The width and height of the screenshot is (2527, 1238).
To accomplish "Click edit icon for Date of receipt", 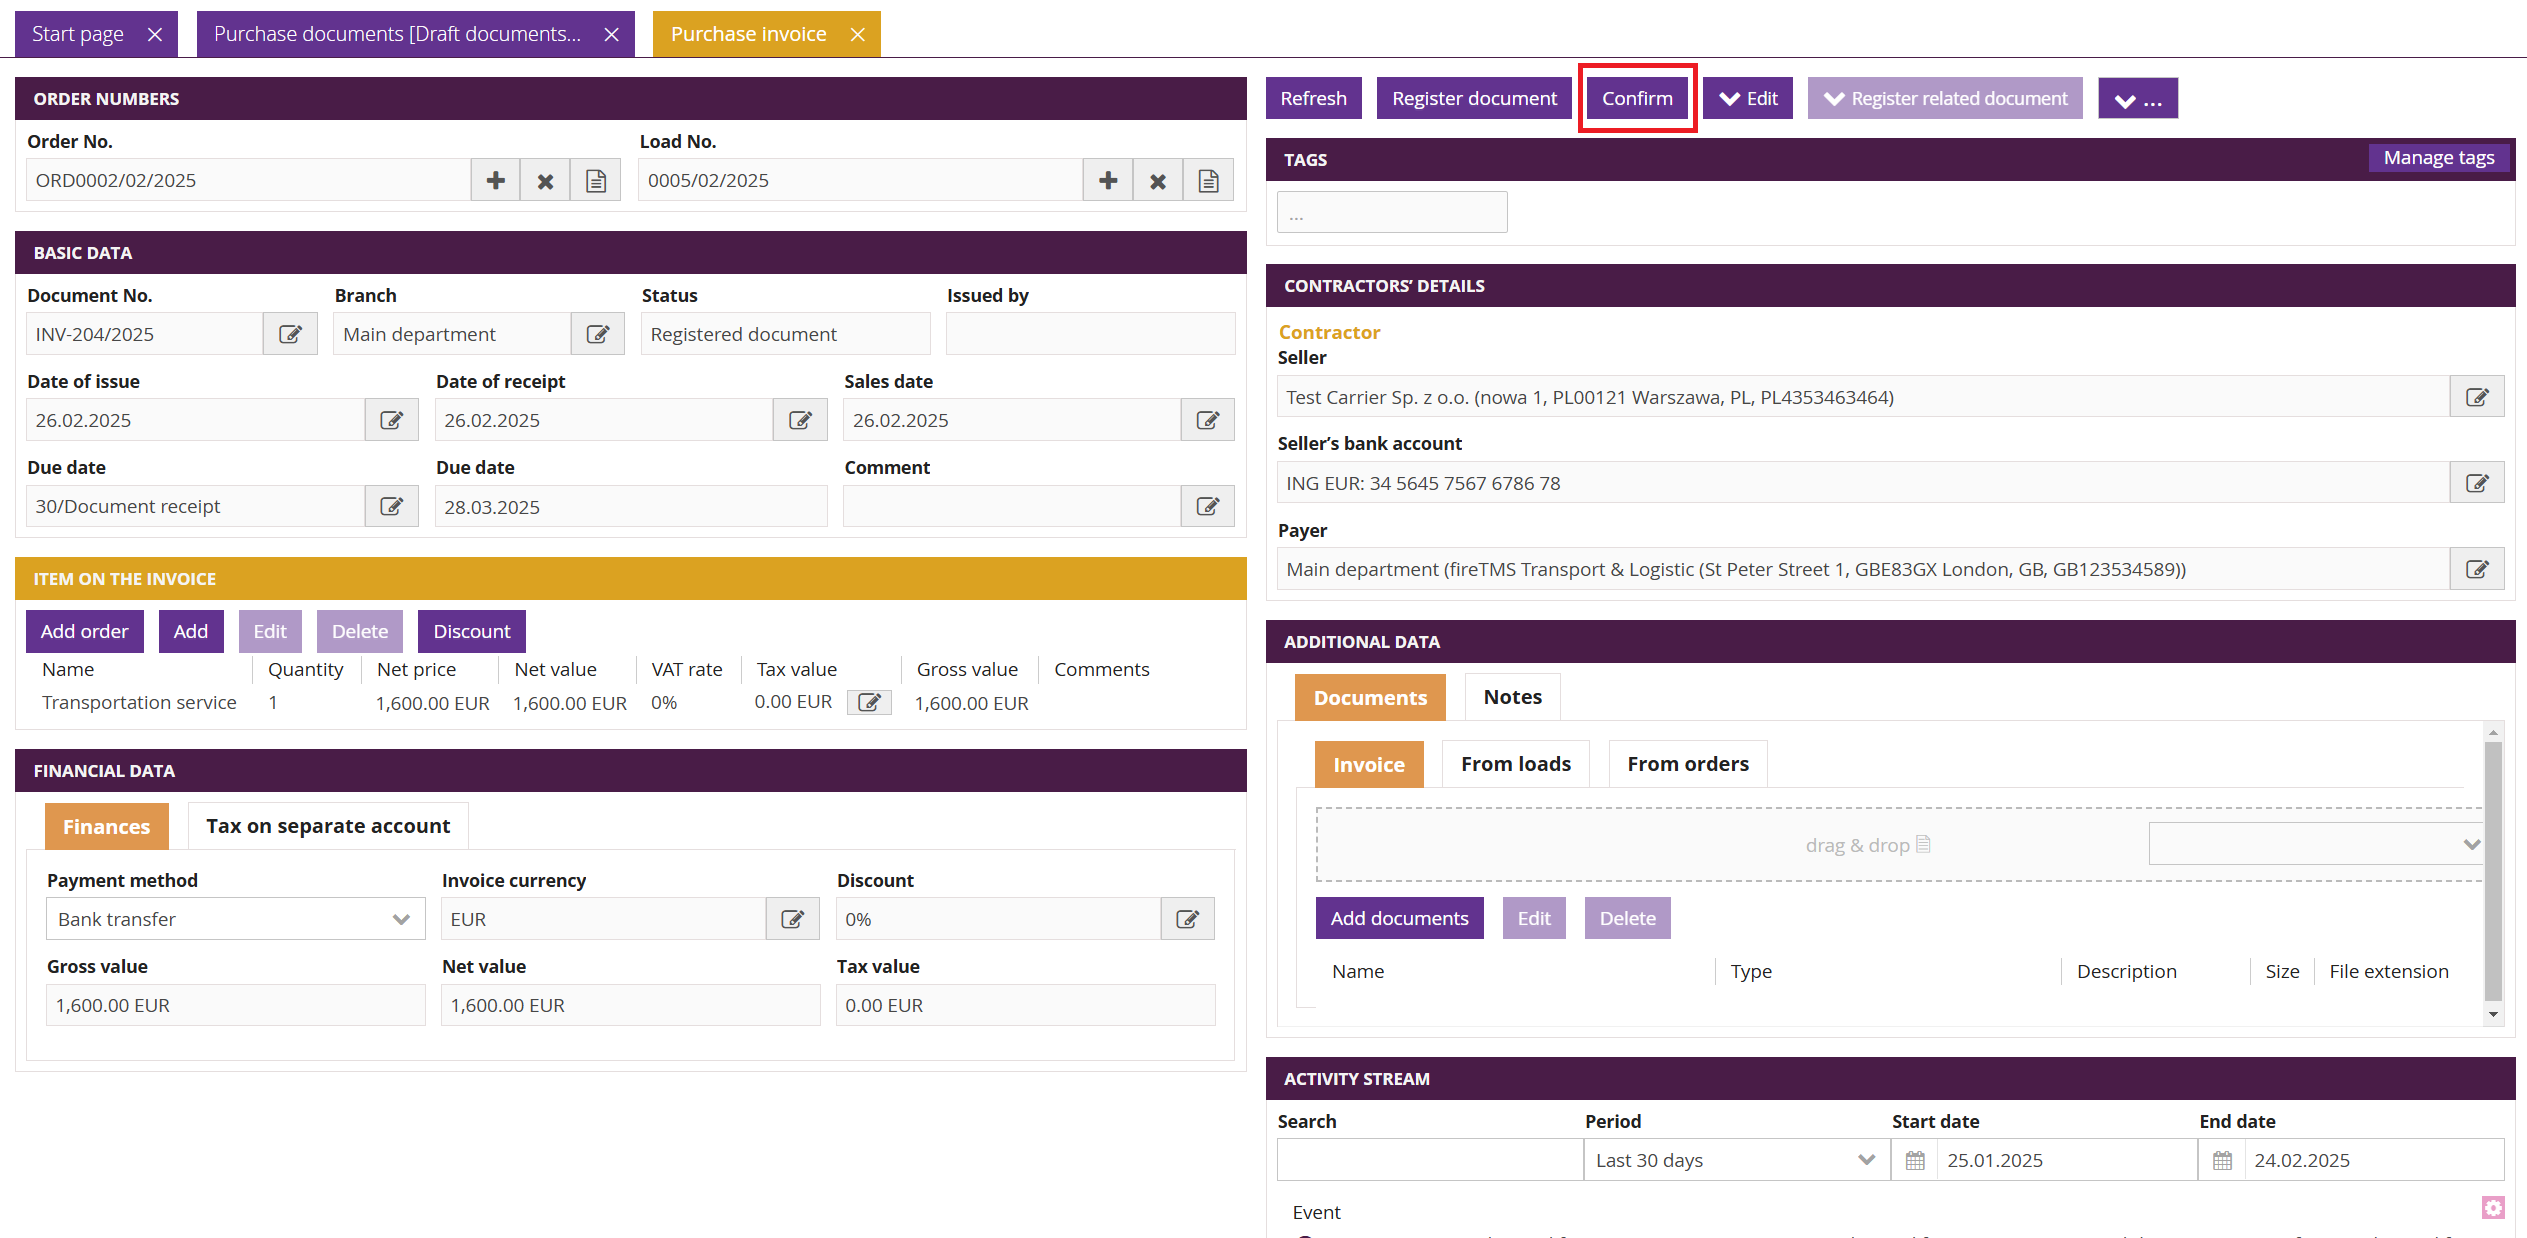I will (800, 420).
